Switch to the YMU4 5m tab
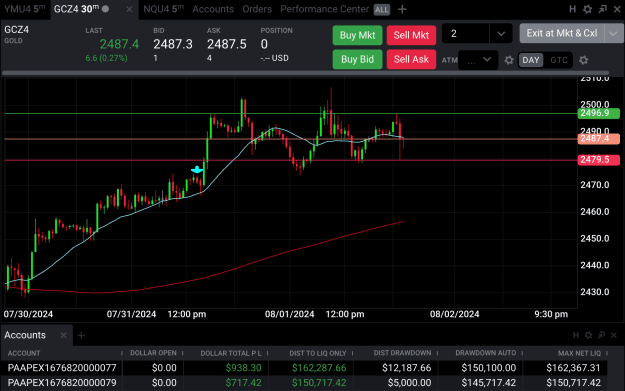Screen dimensions: 625x391 [x=25, y=9]
